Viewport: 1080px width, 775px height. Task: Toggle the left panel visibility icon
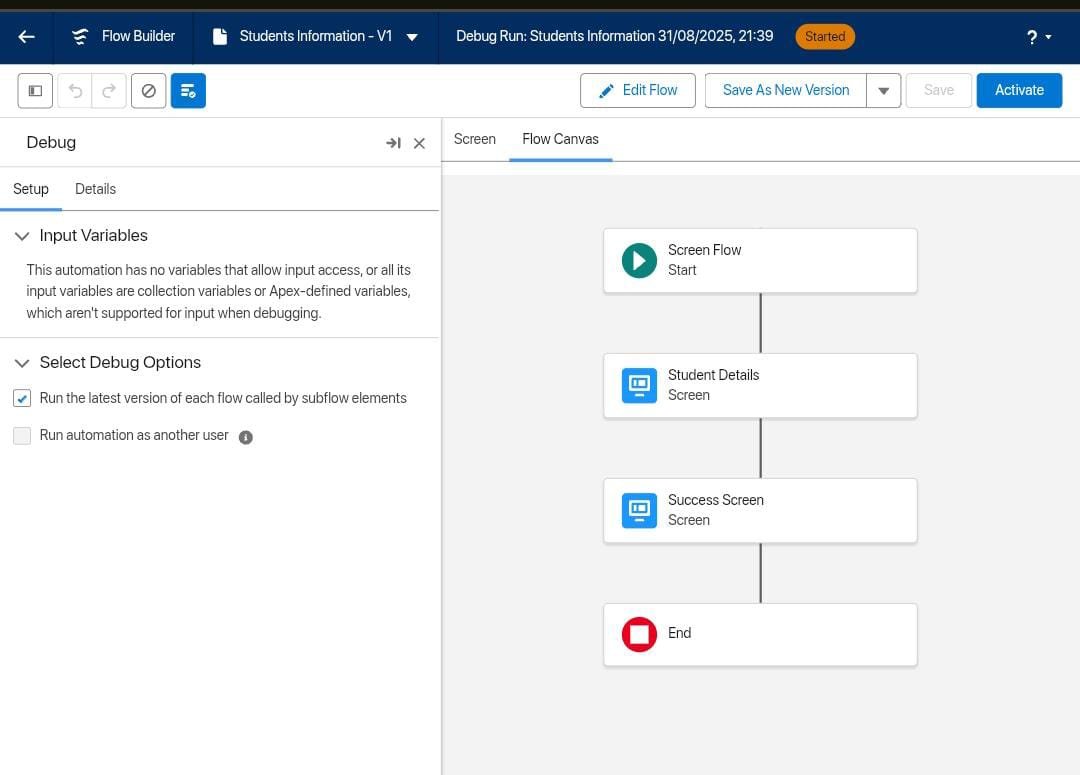click(x=34, y=90)
